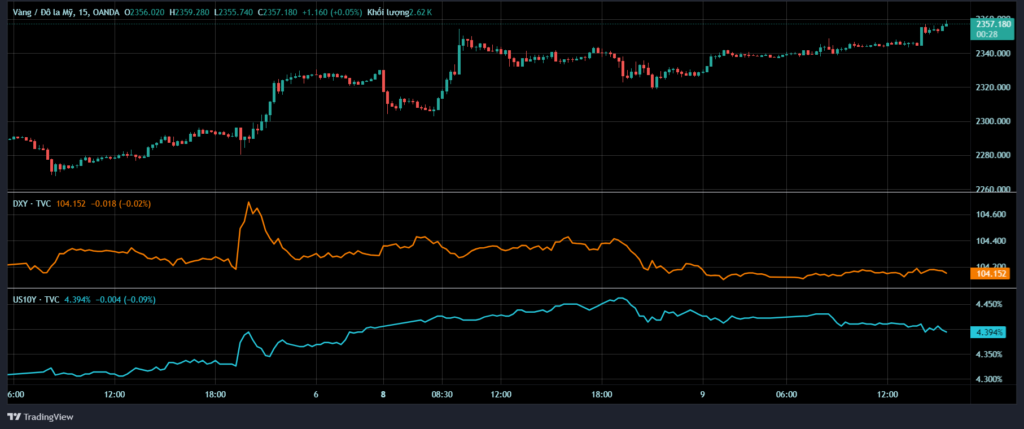The height and width of the screenshot is (429, 1024).
Task: Click the 08:30 time axis label
Action: point(442,395)
